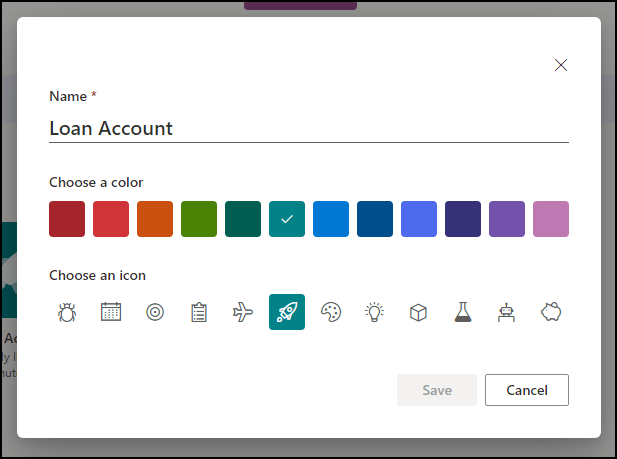Choose the orange color swatch
The width and height of the screenshot is (617, 459).
pyautogui.click(x=155, y=219)
